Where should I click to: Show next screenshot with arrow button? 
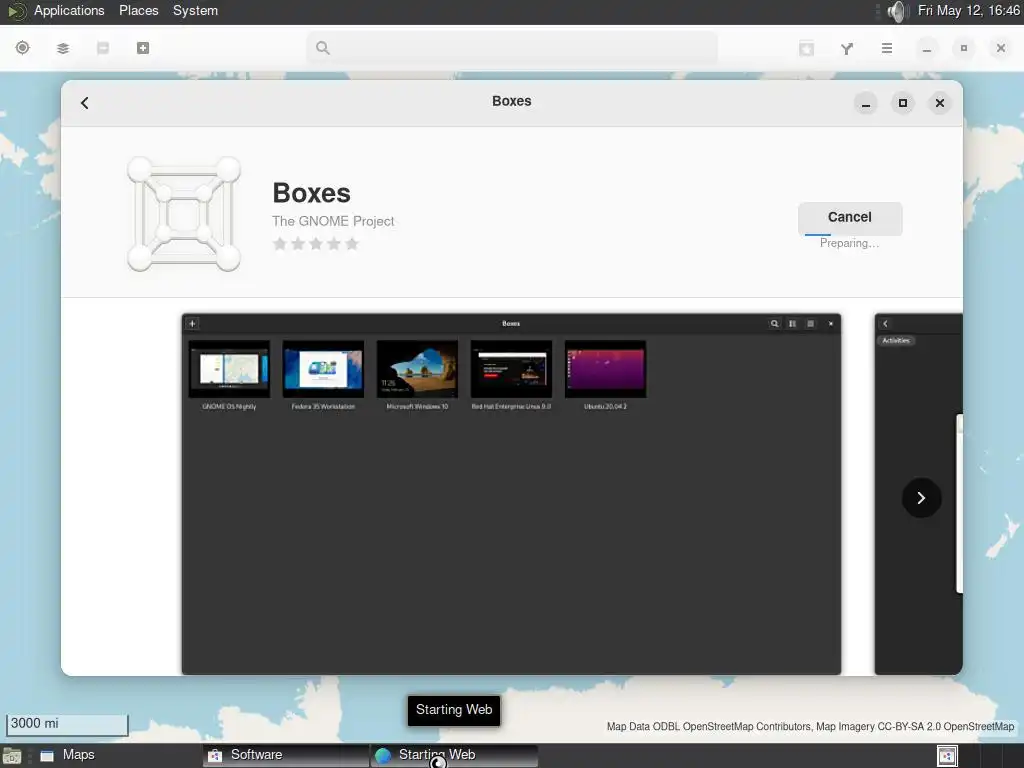[921, 498]
